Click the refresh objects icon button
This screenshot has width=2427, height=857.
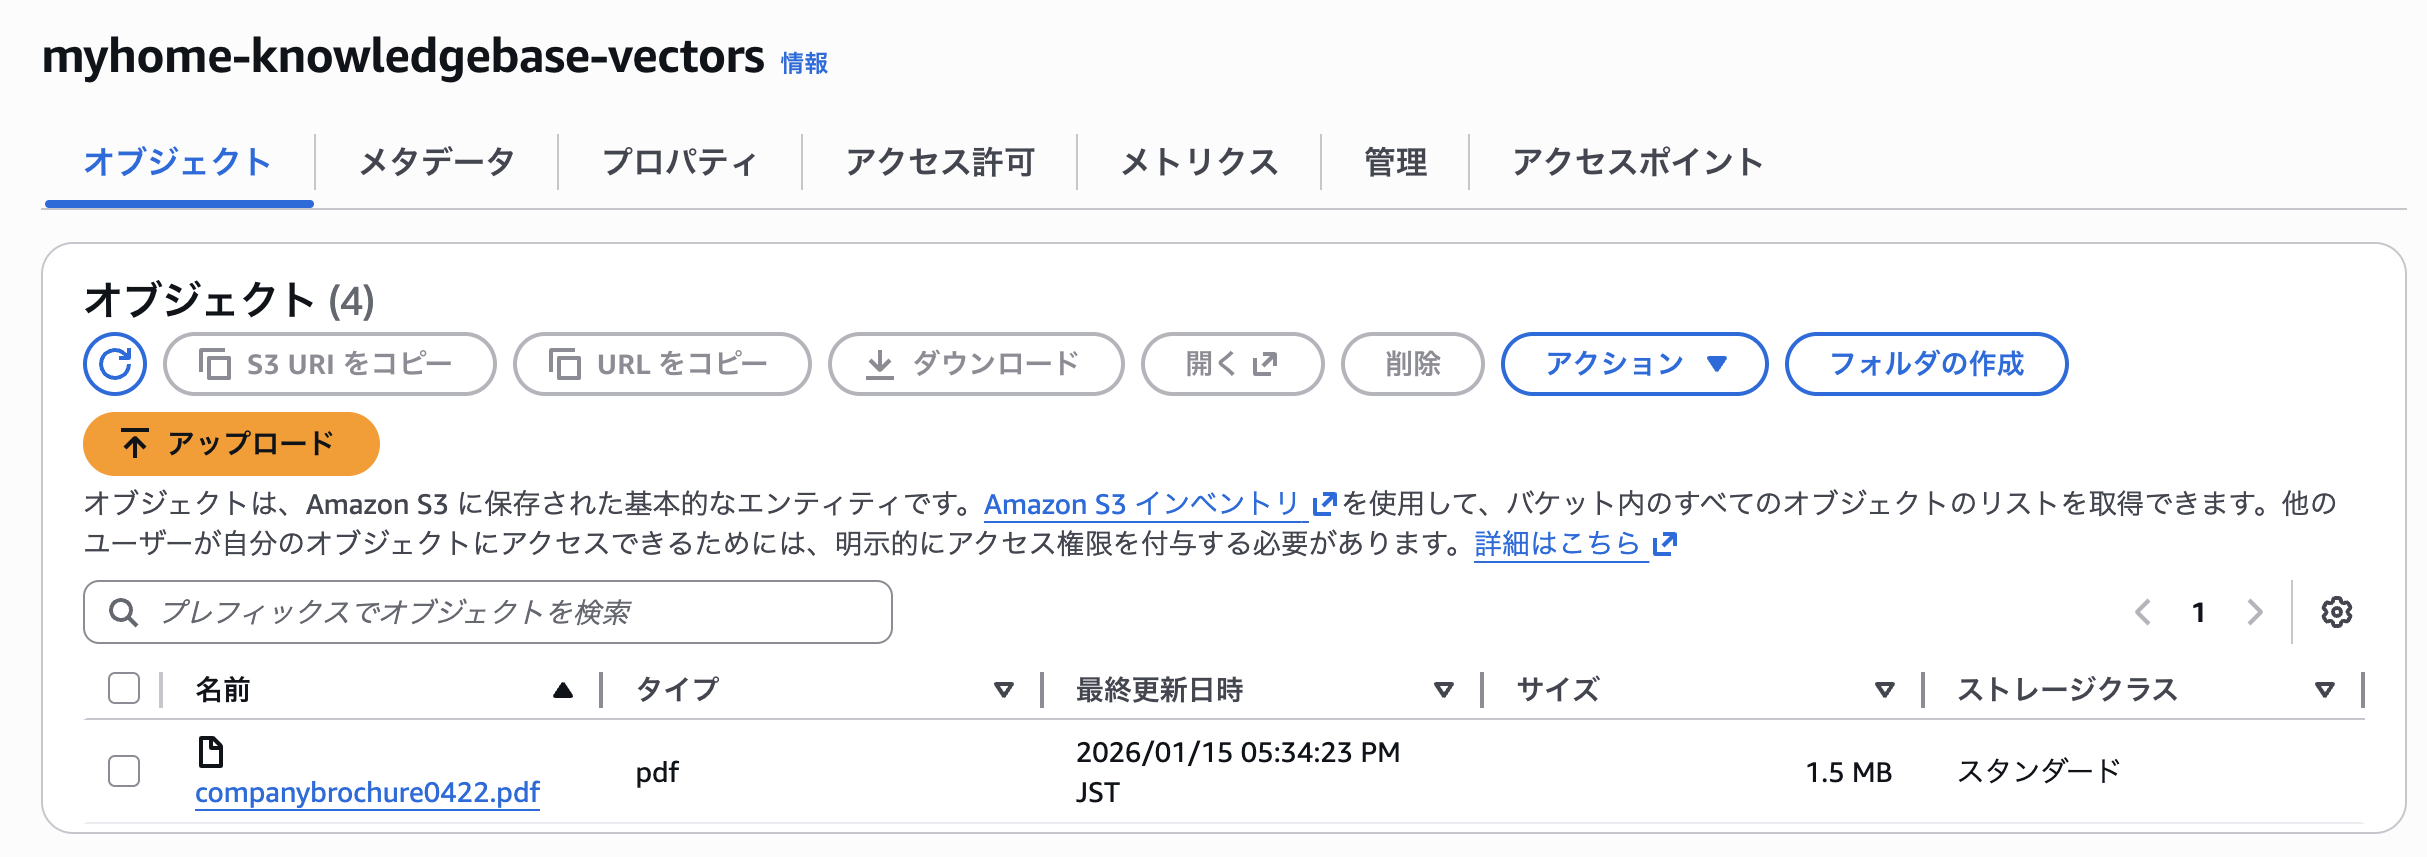point(115,364)
